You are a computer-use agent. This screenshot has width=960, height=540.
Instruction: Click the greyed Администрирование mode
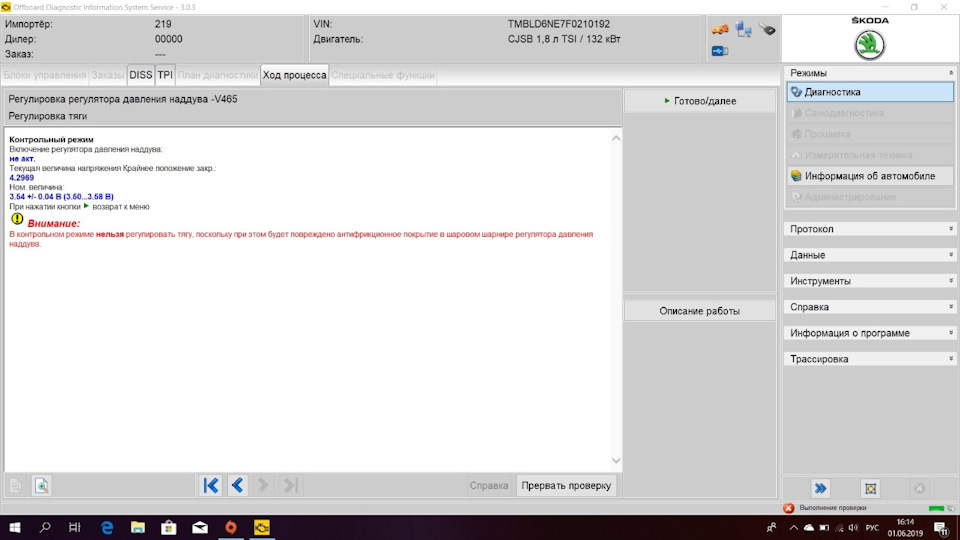click(x=870, y=197)
